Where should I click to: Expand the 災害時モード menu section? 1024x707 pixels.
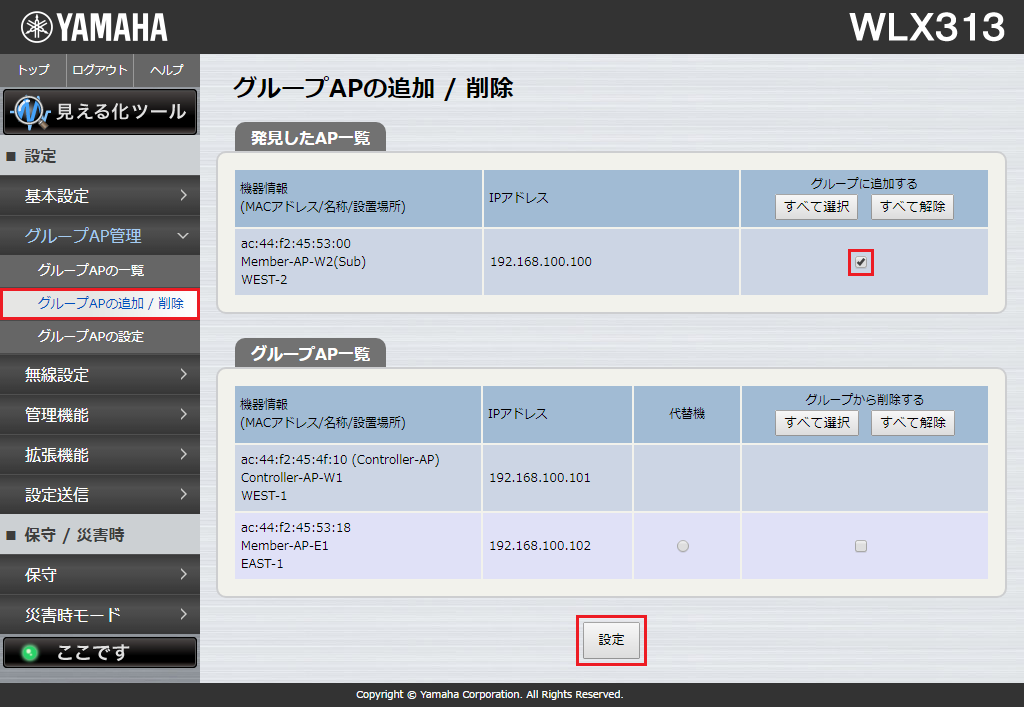[x=100, y=614]
